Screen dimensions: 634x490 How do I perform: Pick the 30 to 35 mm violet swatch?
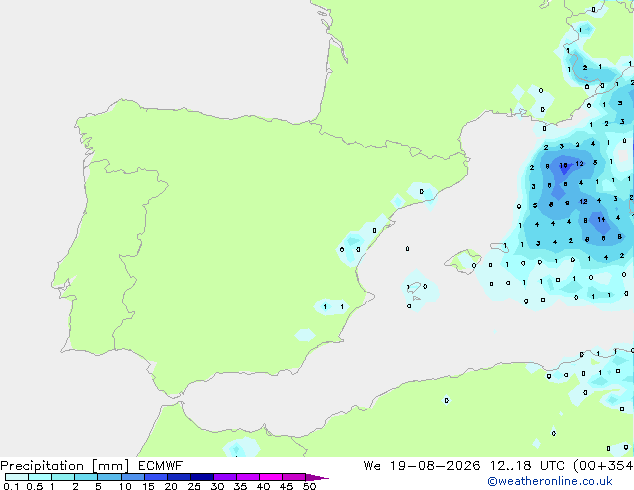(x=225, y=477)
